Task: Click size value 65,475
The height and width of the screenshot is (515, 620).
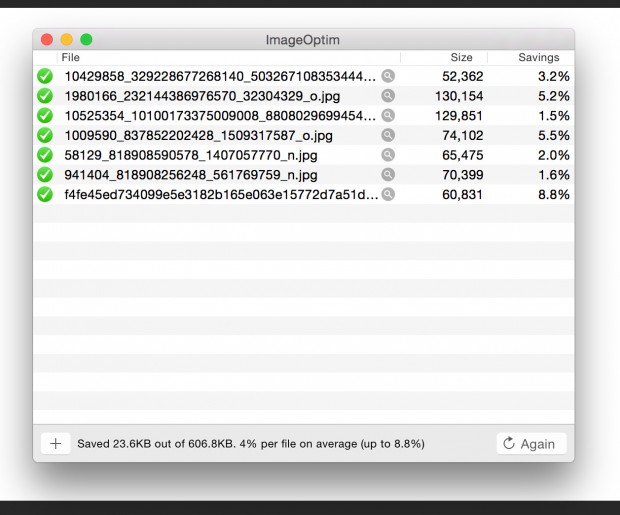Action: [x=463, y=155]
